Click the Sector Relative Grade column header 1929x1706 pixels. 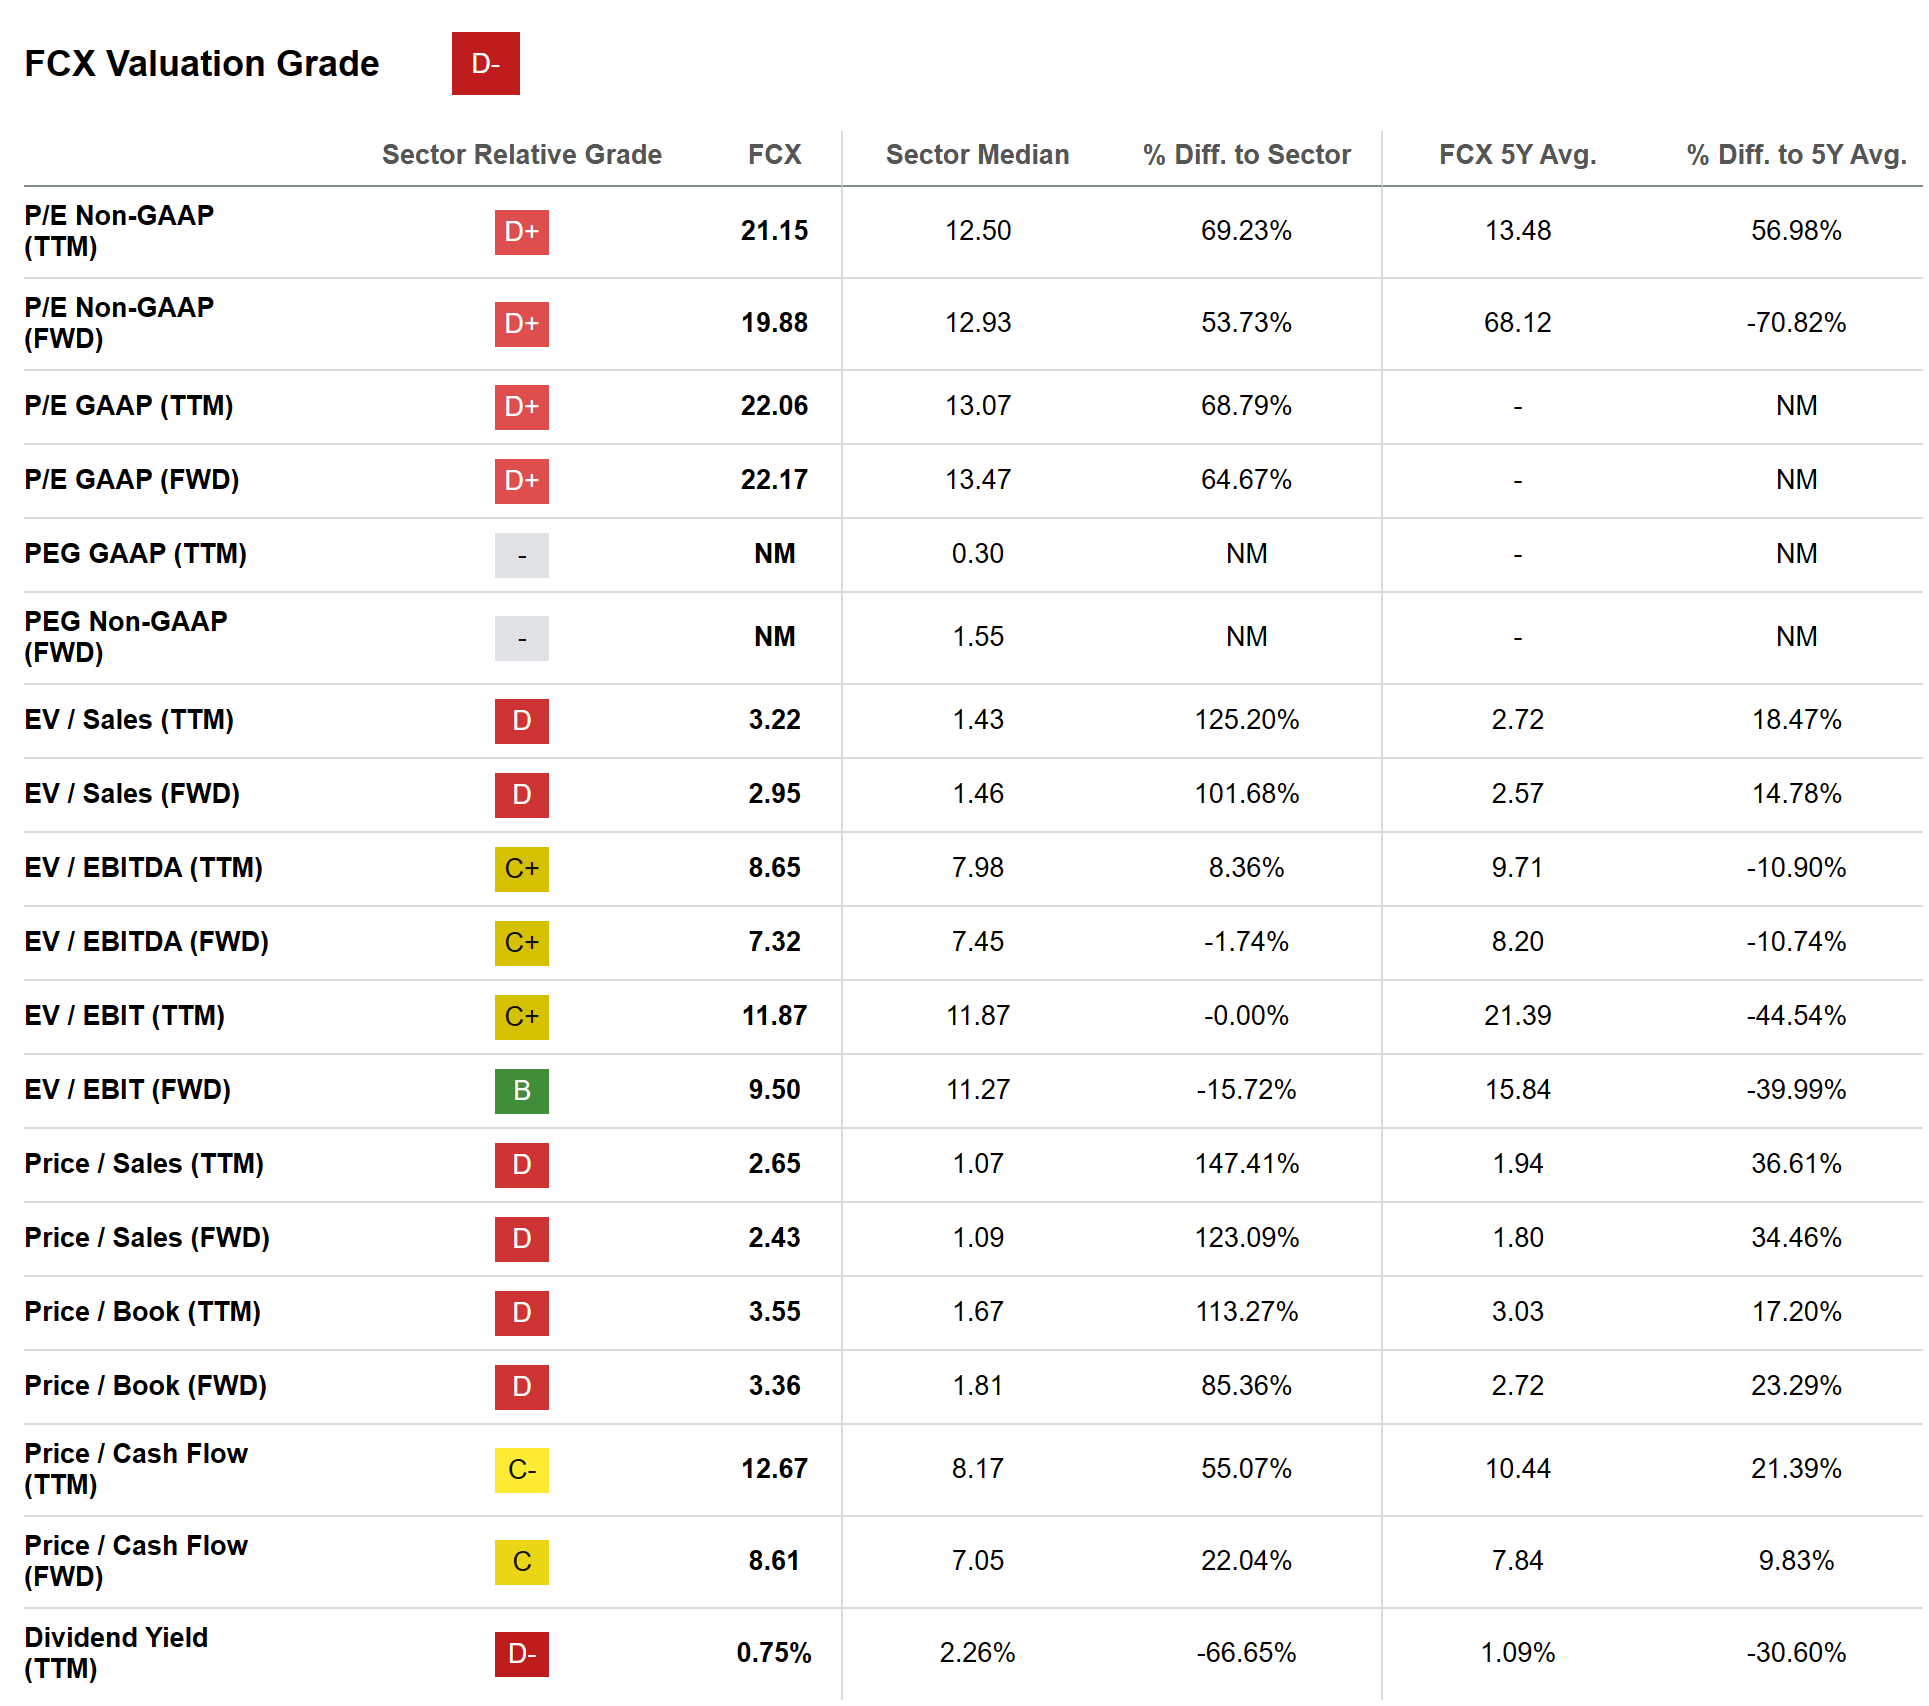point(521,155)
